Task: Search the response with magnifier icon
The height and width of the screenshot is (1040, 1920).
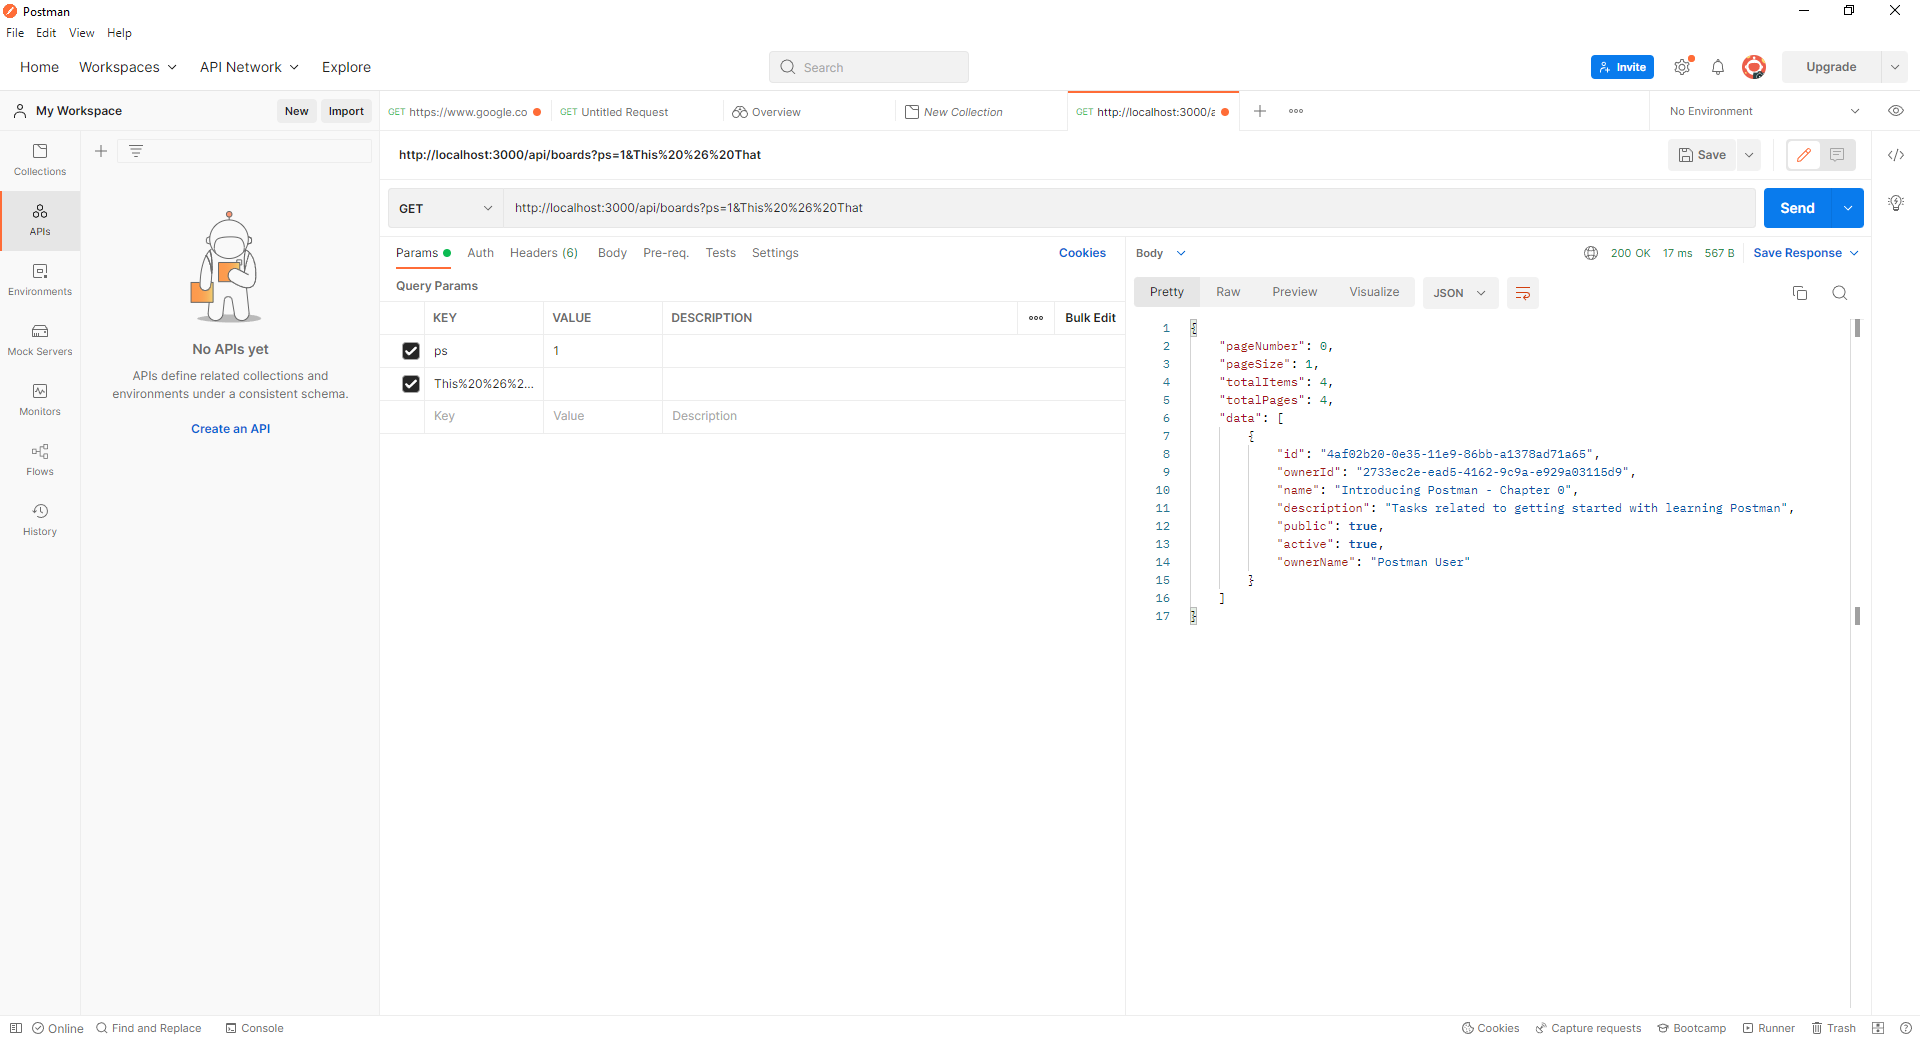Action: pyautogui.click(x=1839, y=293)
